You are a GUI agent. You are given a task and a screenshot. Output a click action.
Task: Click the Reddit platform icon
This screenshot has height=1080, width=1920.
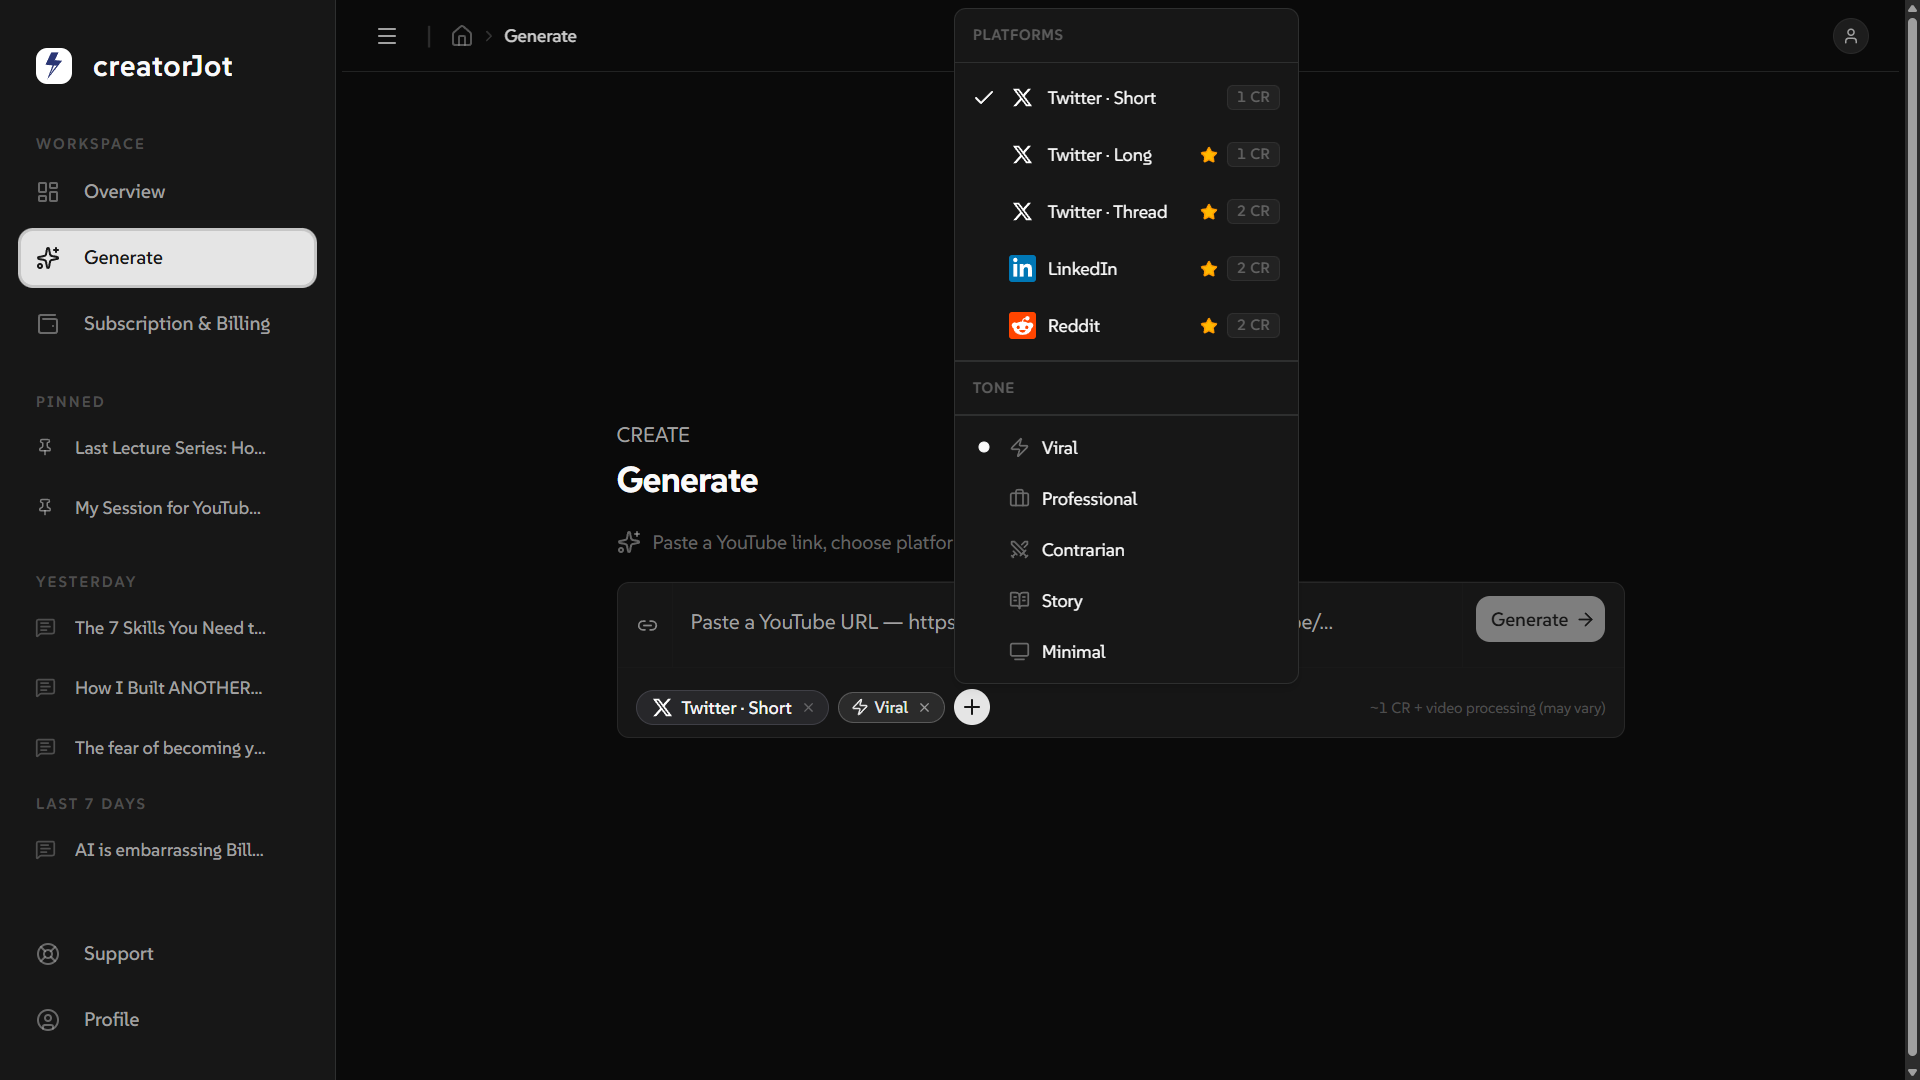(1021, 325)
